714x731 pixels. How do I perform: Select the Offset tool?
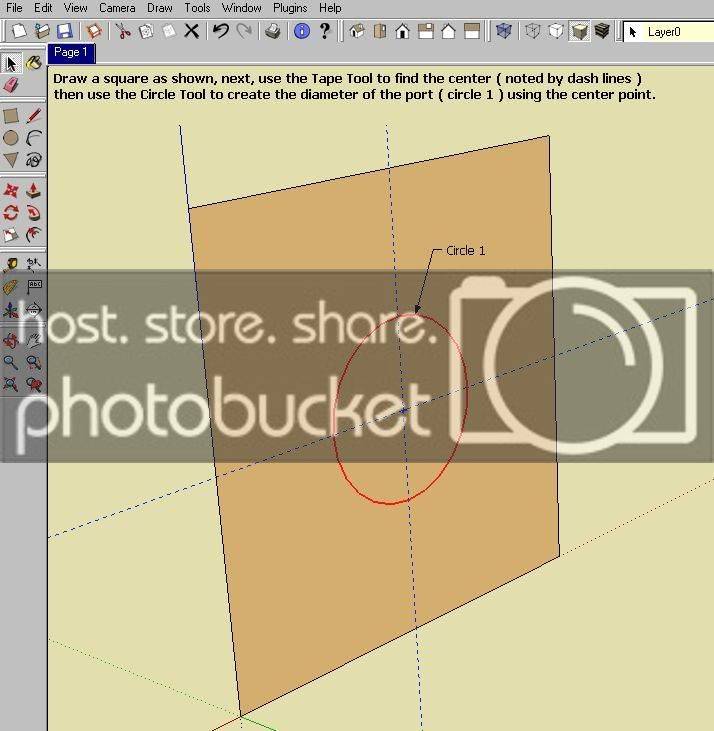(34, 235)
